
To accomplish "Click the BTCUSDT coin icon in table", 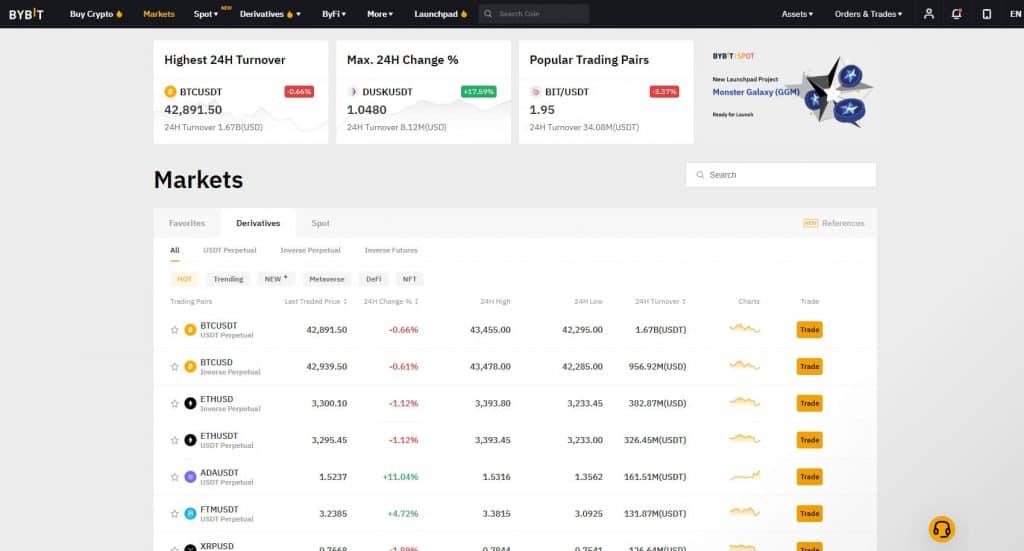I will [x=190, y=330].
